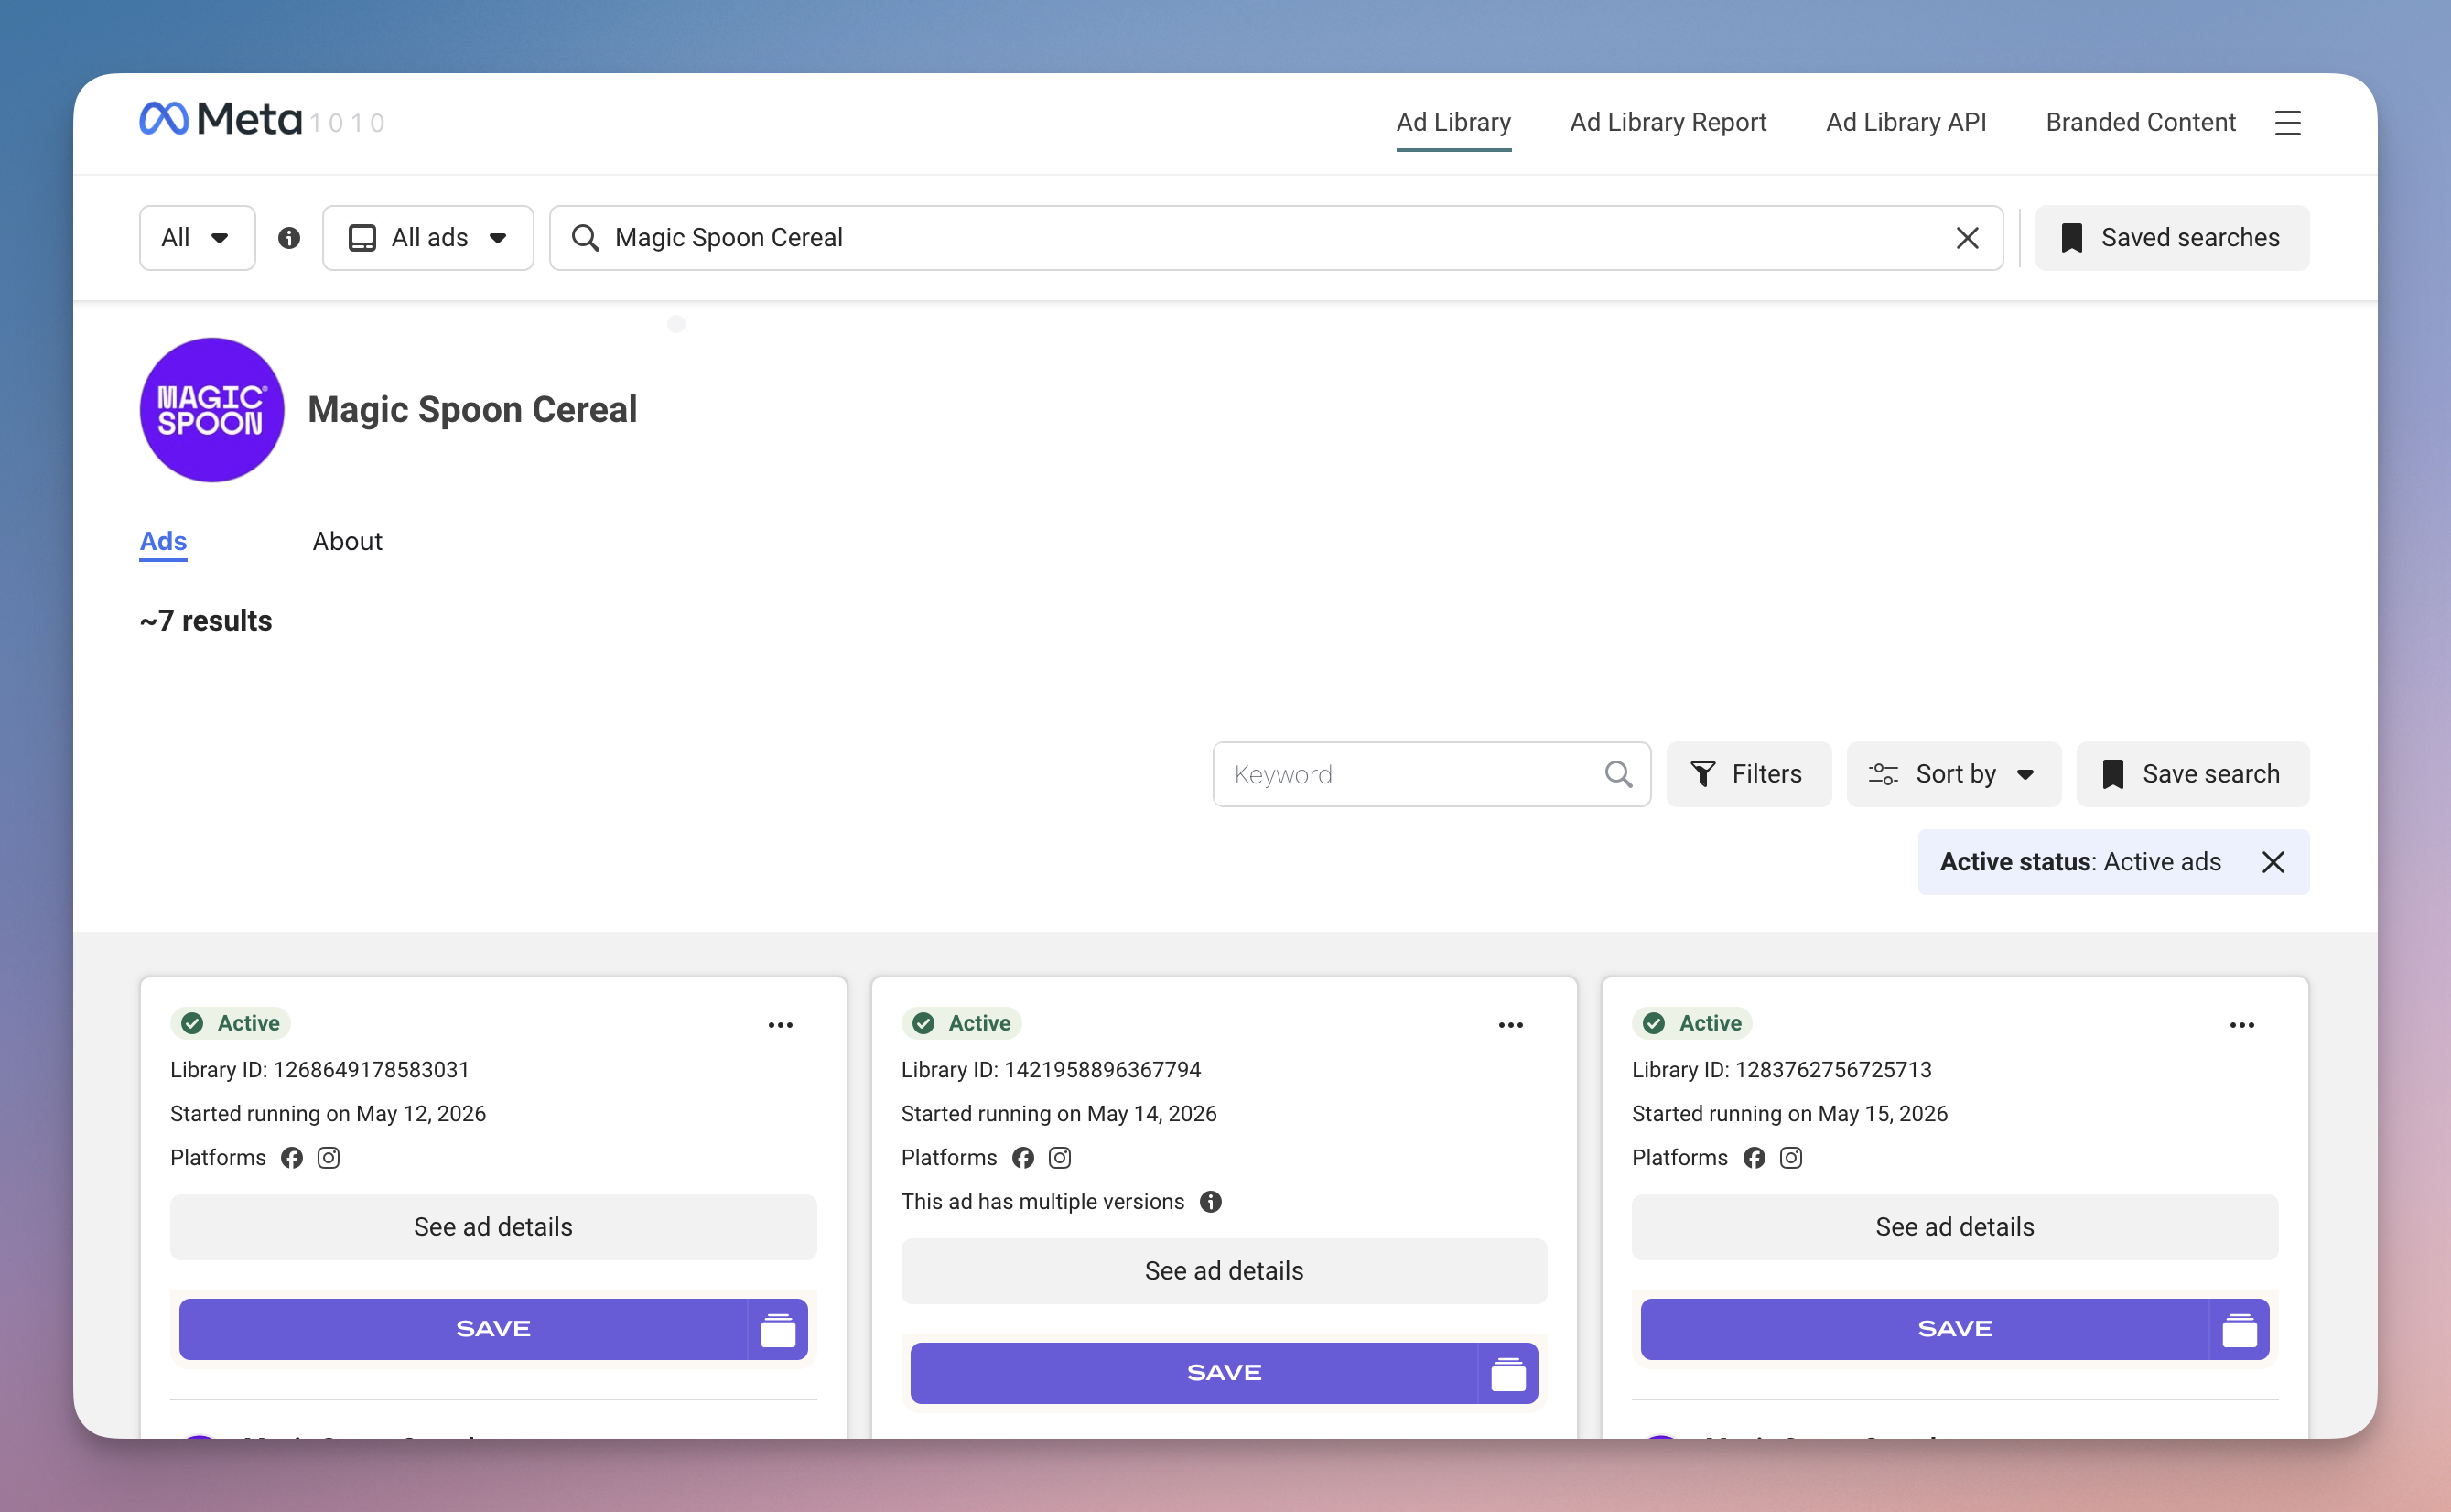Image resolution: width=2451 pixels, height=1512 pixels.
Task: Open Ad Library Report tab
Action: 1667,122
